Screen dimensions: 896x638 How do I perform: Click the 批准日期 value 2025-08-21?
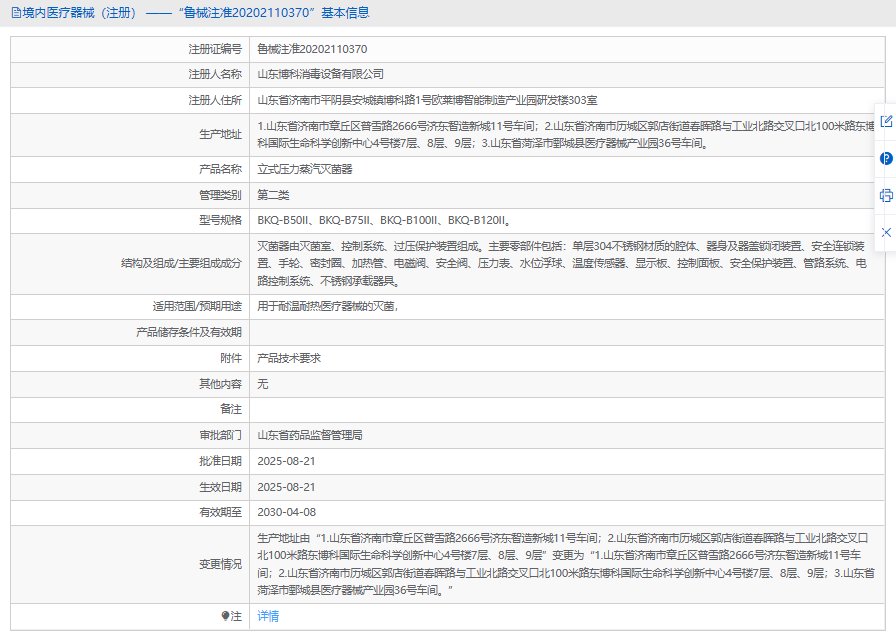pos(286,461)
